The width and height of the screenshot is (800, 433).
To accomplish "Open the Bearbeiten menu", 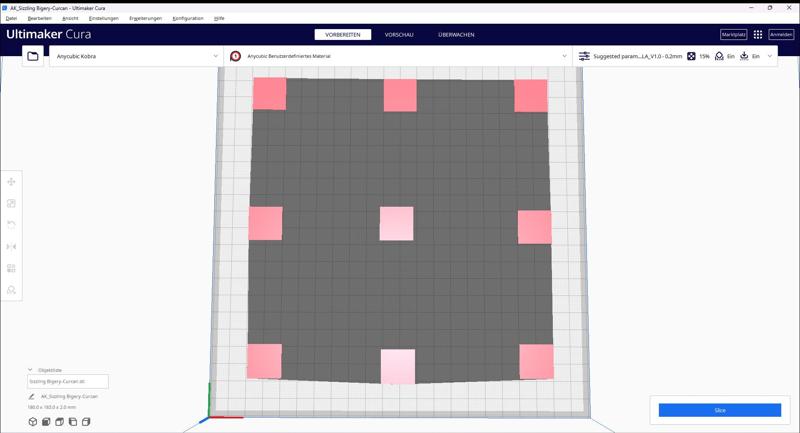I will tap(39, 18).
